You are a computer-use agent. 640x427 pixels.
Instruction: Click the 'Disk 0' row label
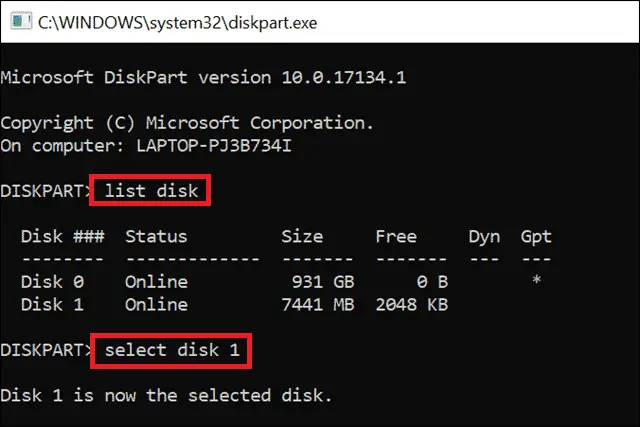52,282
